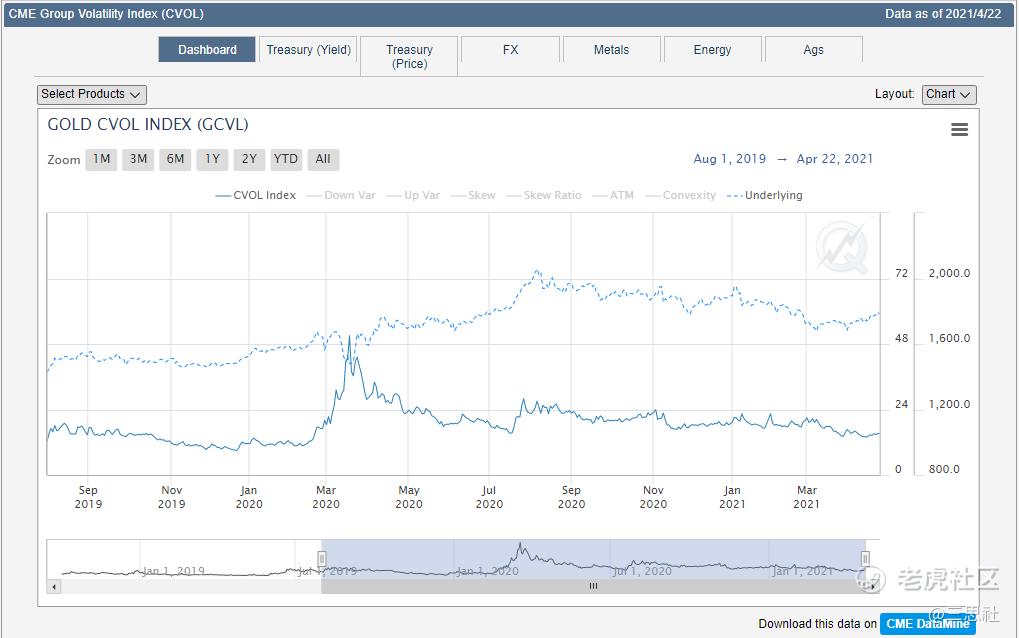Screen dimensions: 1019x638
Task: Click the navigator left scroll arrow
Action: (x=54, y=587)
